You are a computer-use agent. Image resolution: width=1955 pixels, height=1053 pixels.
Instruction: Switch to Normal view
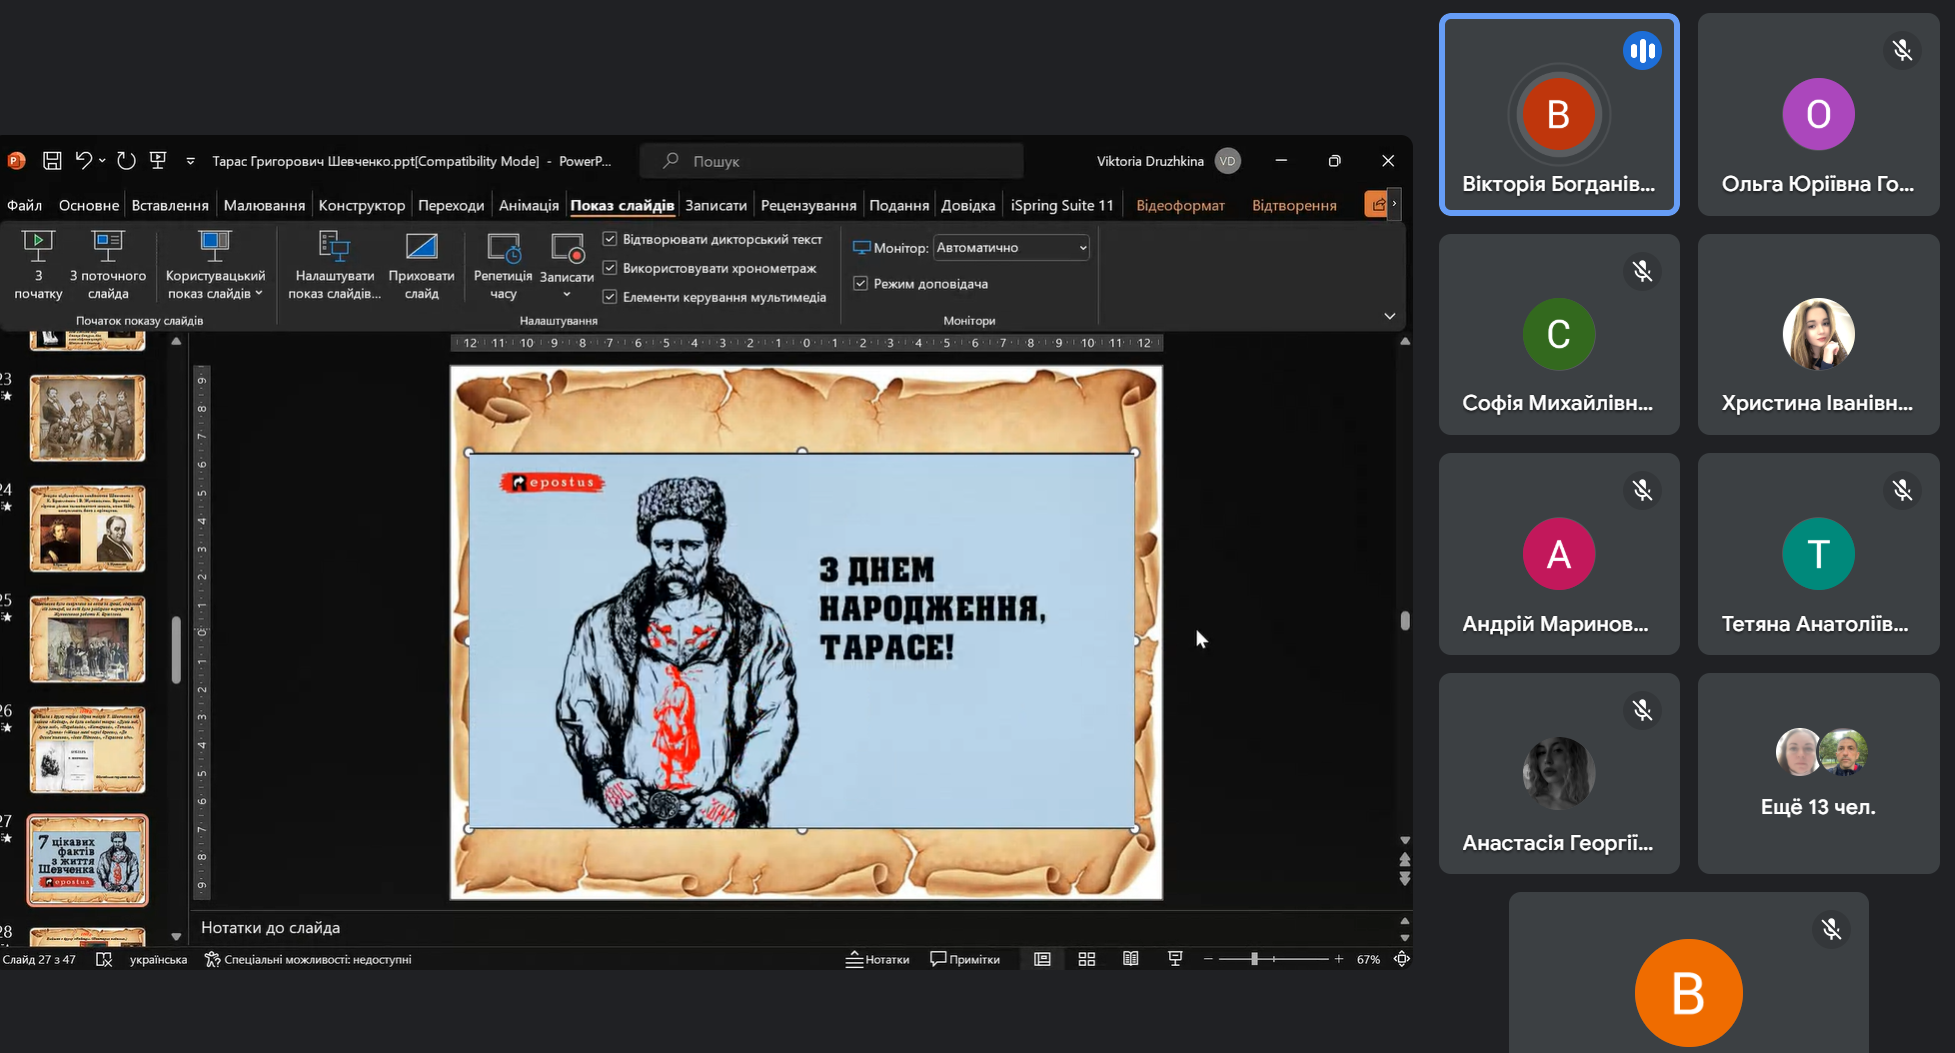coord(1042,959)
